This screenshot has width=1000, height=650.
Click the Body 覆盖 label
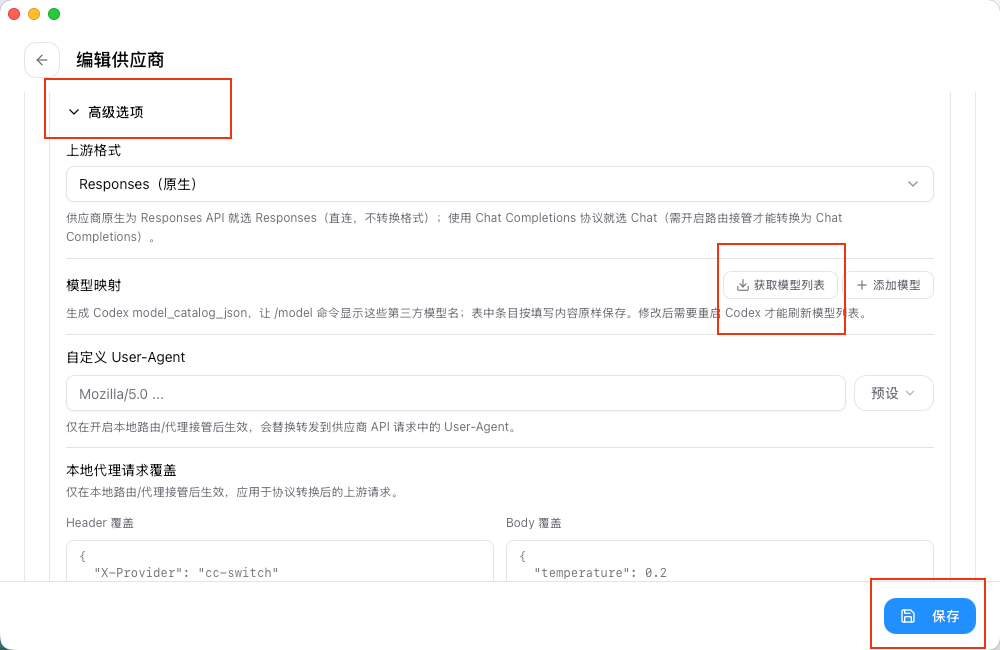(x=534, y=523)
